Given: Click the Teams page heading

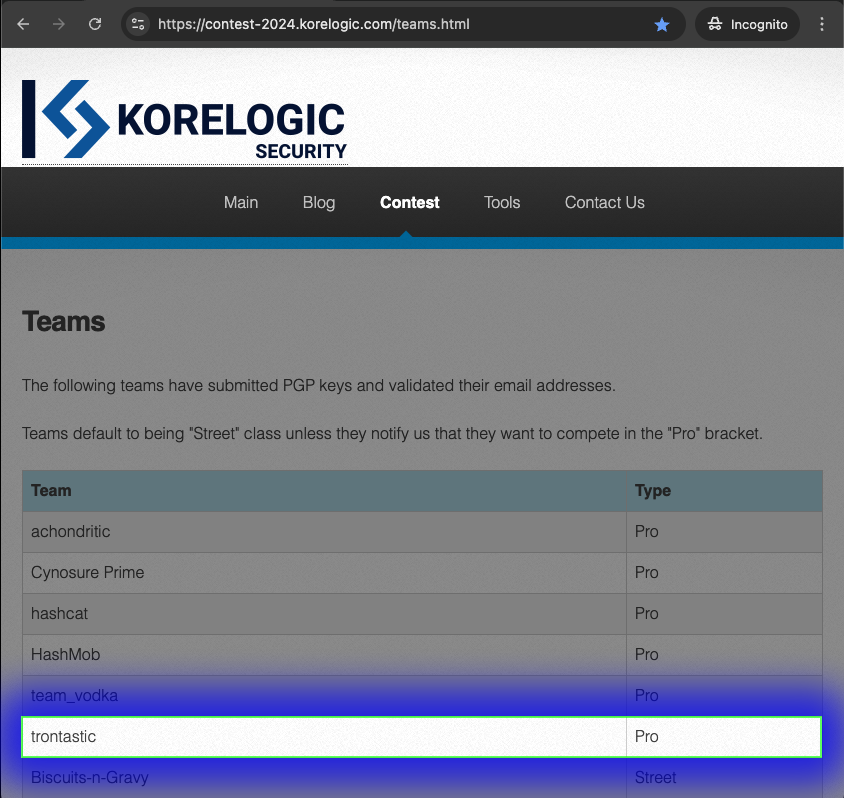Looking at the screenshot, I should point(64,322).
